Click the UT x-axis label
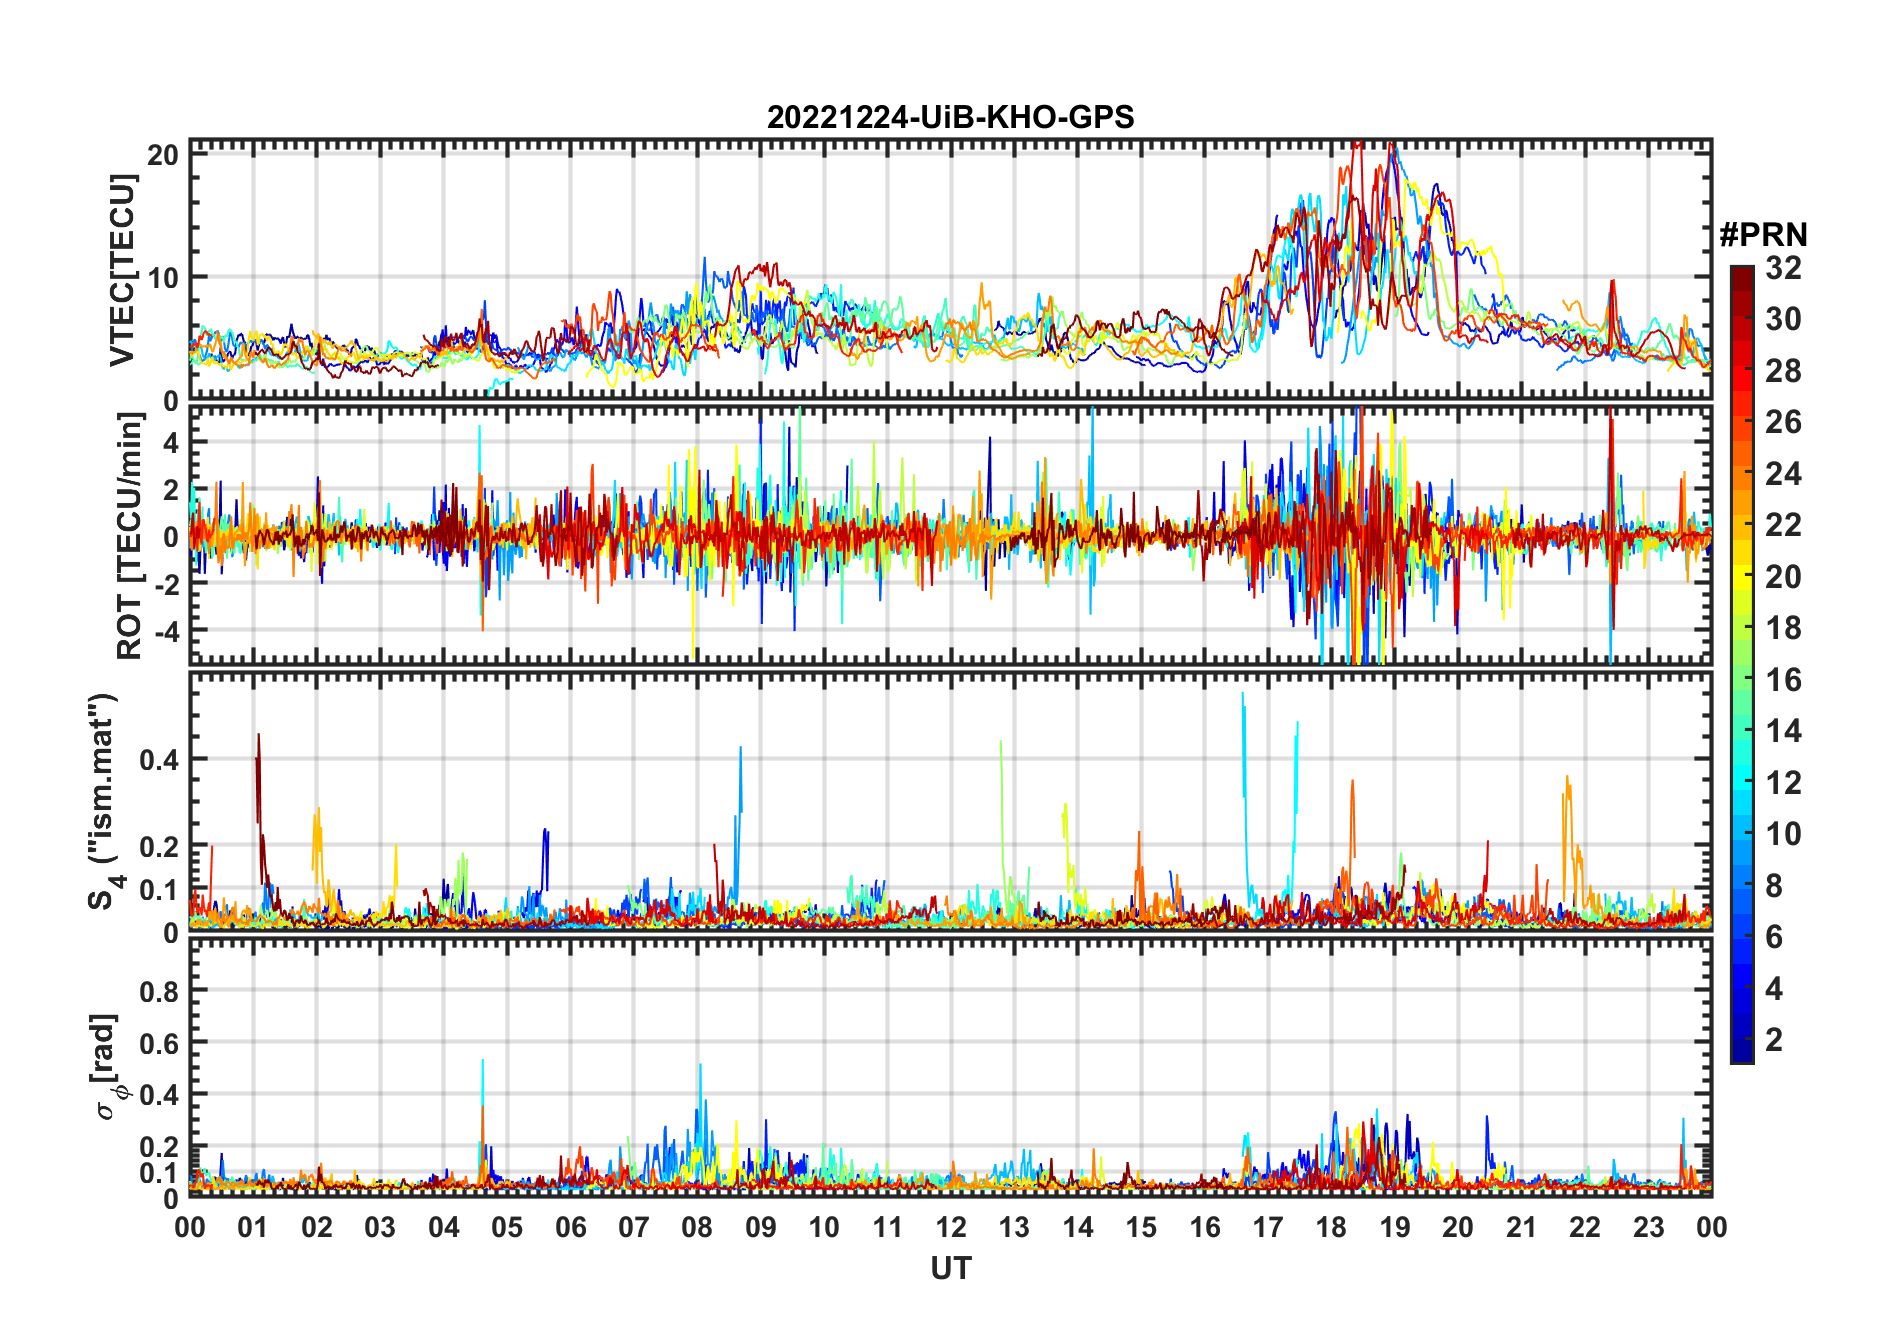Screen dimensions: 1902x1330 click(x=950, y=1268)
